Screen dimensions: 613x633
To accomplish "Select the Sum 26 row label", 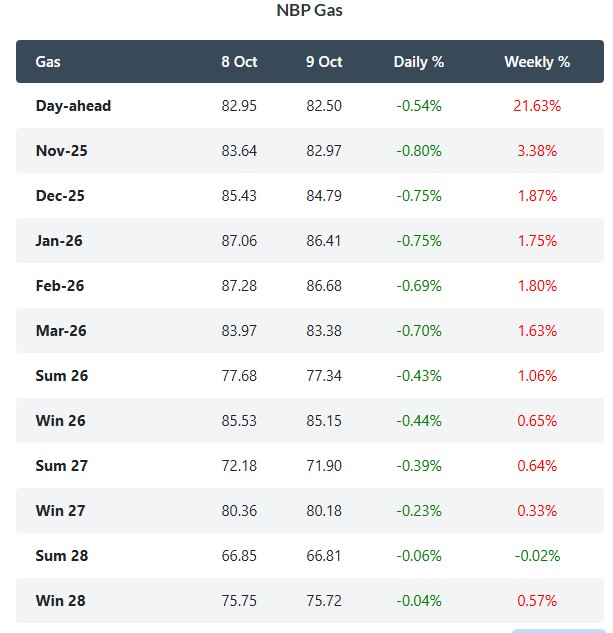I will click(x=62, y=375).
